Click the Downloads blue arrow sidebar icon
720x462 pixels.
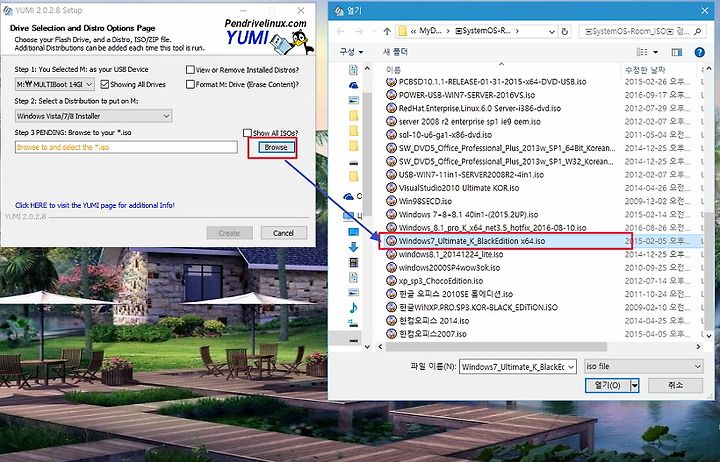[353, 248]
